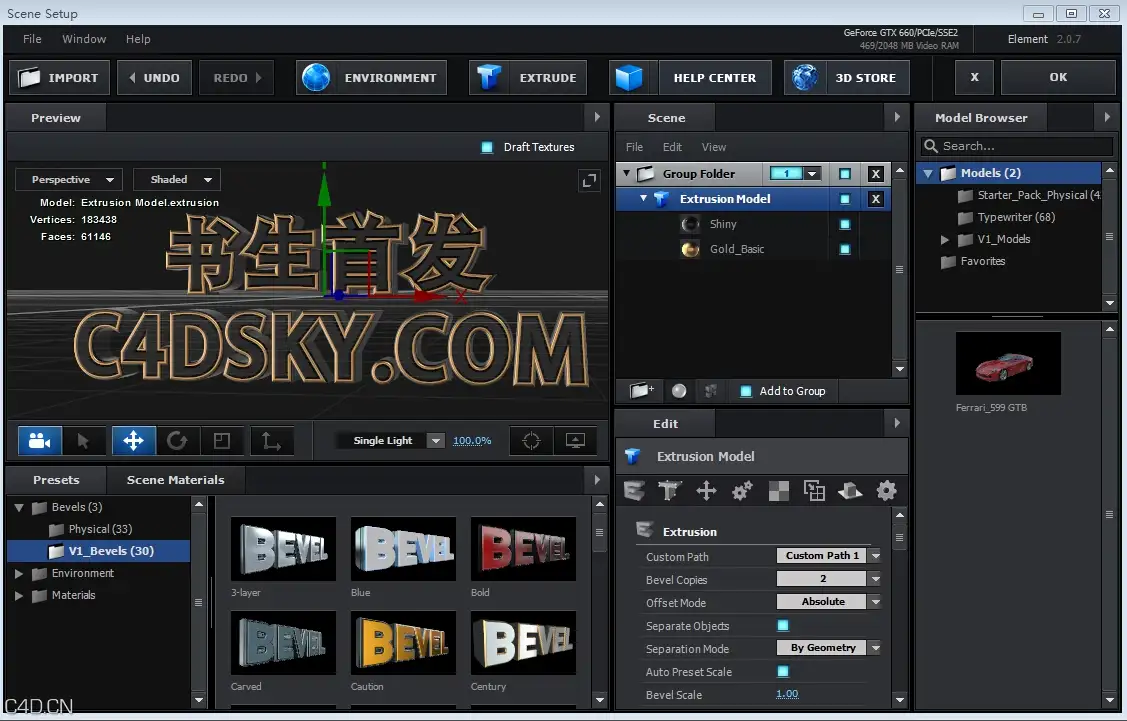Click the IMPORT button

coord(60,78)
